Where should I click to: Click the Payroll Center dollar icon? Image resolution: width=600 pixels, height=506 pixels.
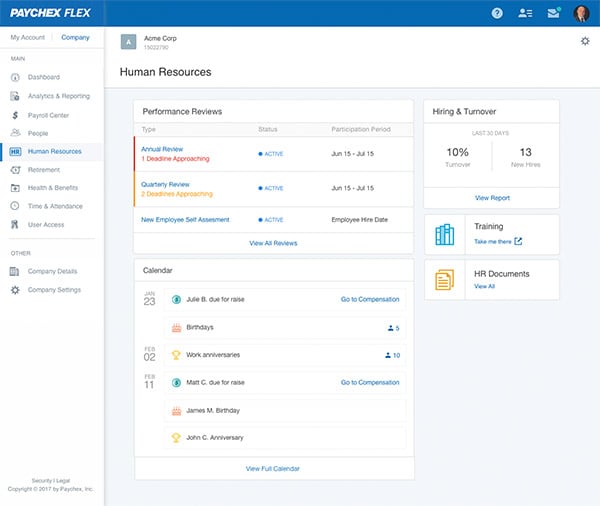click(x=15, y=115)
